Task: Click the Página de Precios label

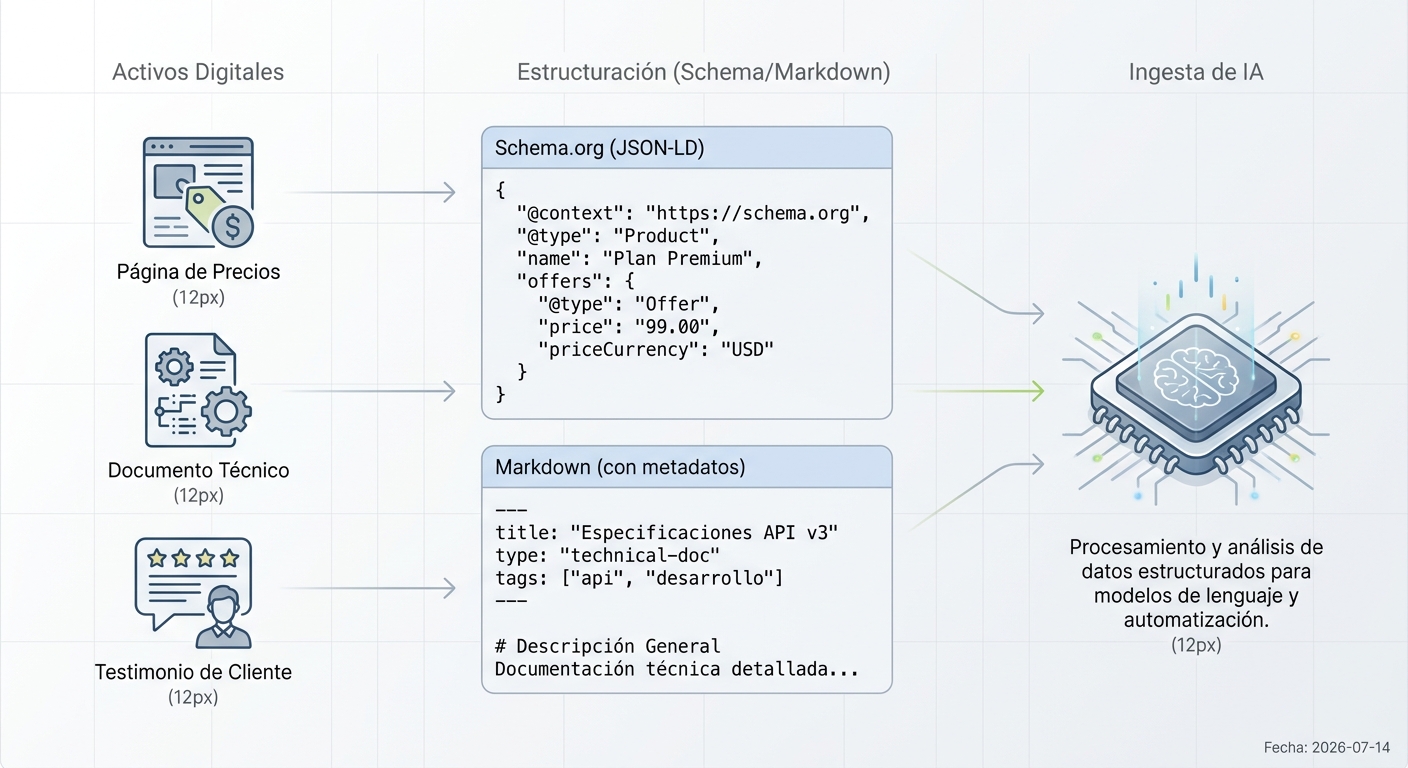Action: [x=198, y=272]
